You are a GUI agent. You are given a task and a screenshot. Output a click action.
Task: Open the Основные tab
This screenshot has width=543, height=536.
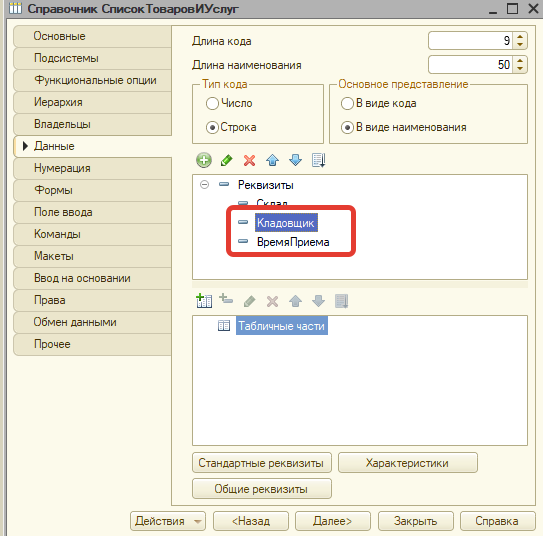click(x=92, y=36)
